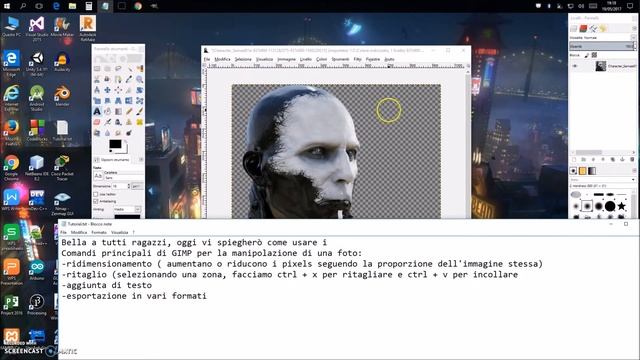Select the Scale tool
Viewport: 640px width, 360px height.
click(x=97, y=101)
